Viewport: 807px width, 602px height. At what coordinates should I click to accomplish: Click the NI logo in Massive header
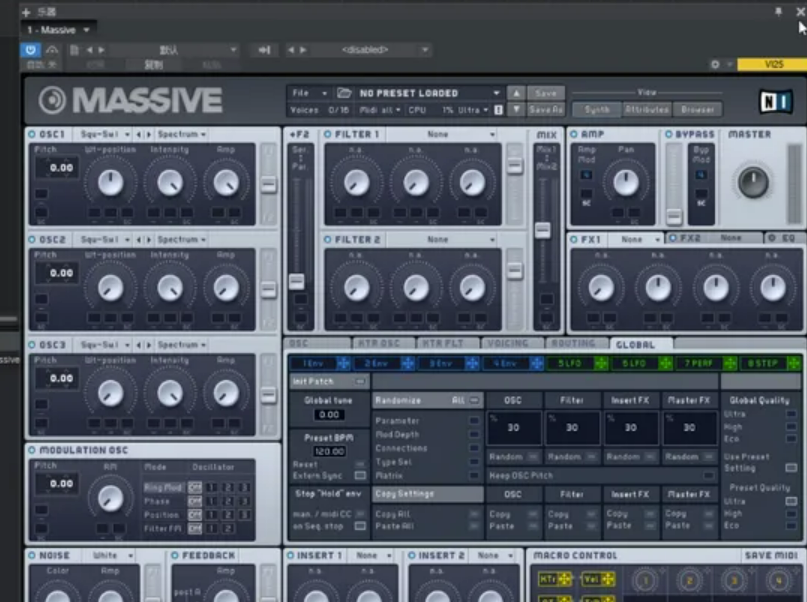[776, 102]
